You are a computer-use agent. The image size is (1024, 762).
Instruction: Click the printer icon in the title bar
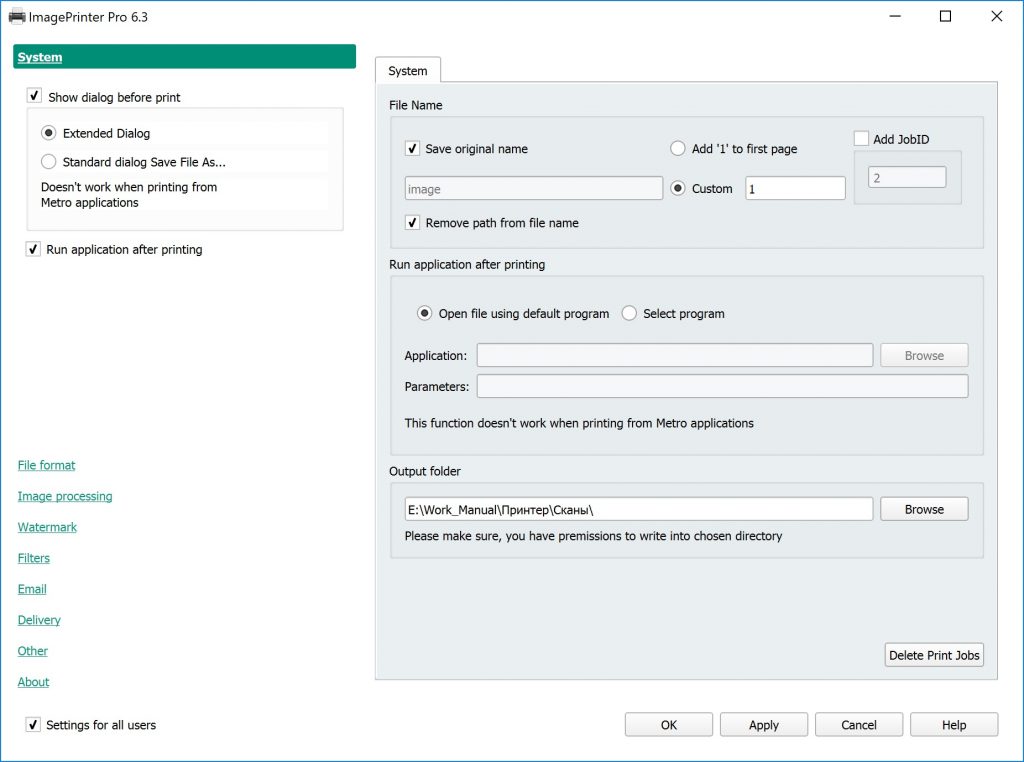click(17, 16)
